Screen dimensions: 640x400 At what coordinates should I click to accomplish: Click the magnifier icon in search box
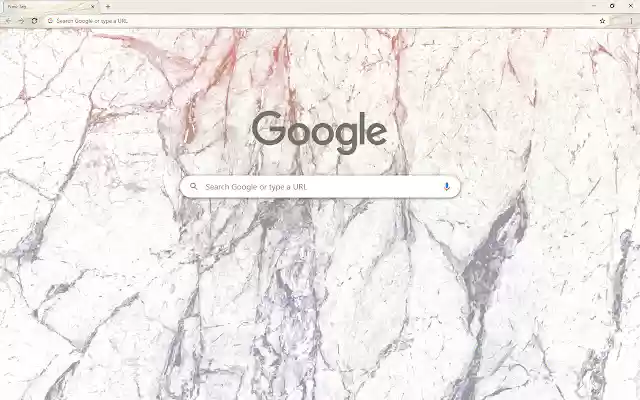coord(193,187)
